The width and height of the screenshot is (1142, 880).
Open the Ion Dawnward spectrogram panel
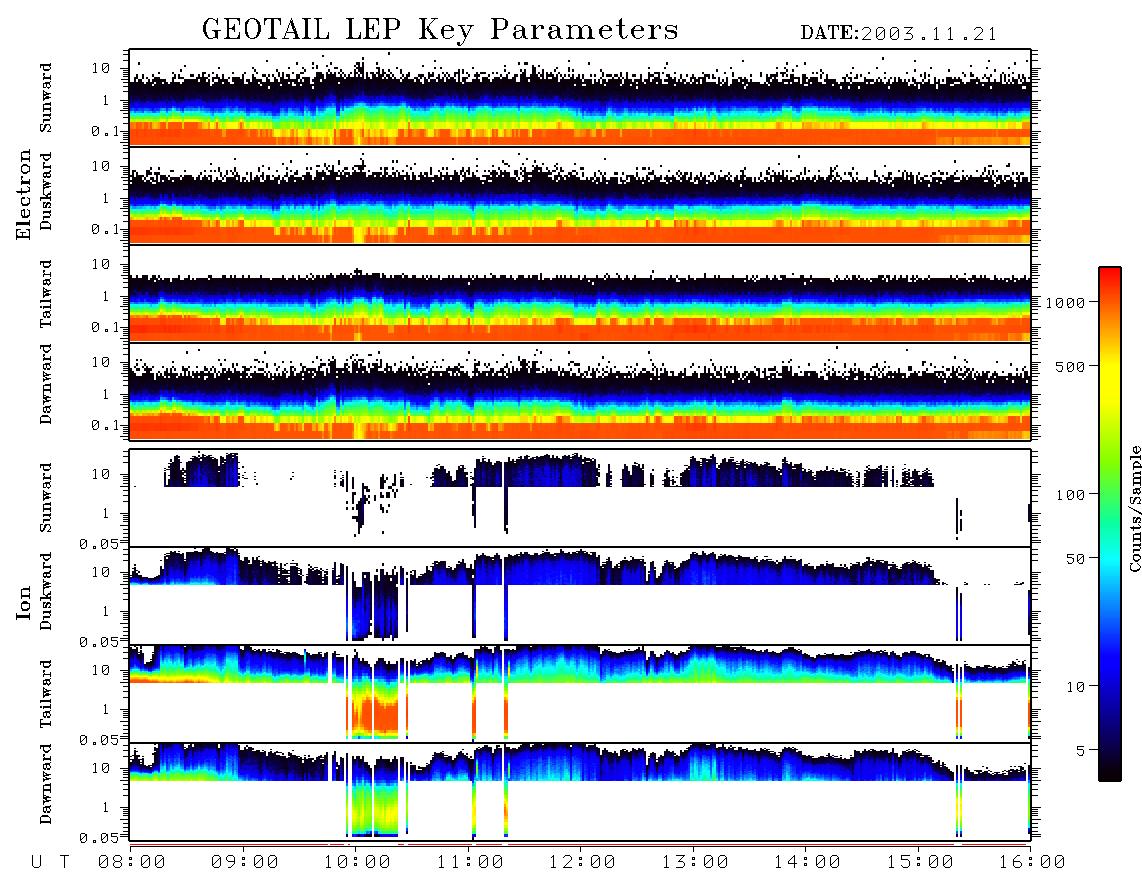(580, 791)
